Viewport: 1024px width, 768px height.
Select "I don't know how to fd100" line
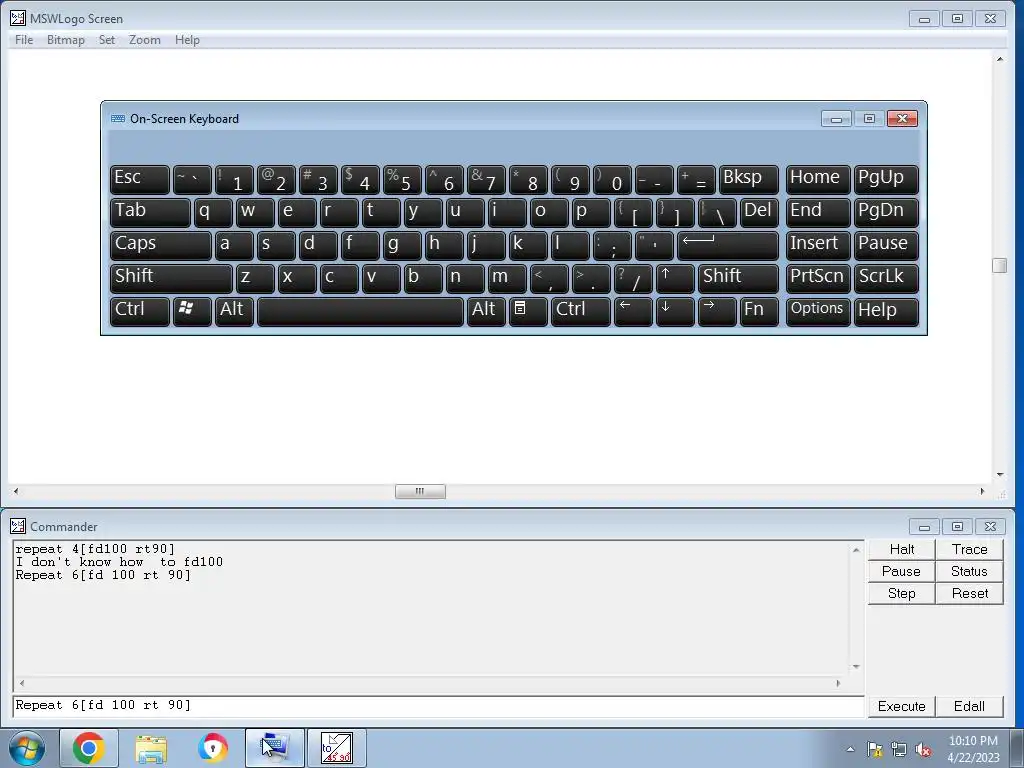[119, 562]
